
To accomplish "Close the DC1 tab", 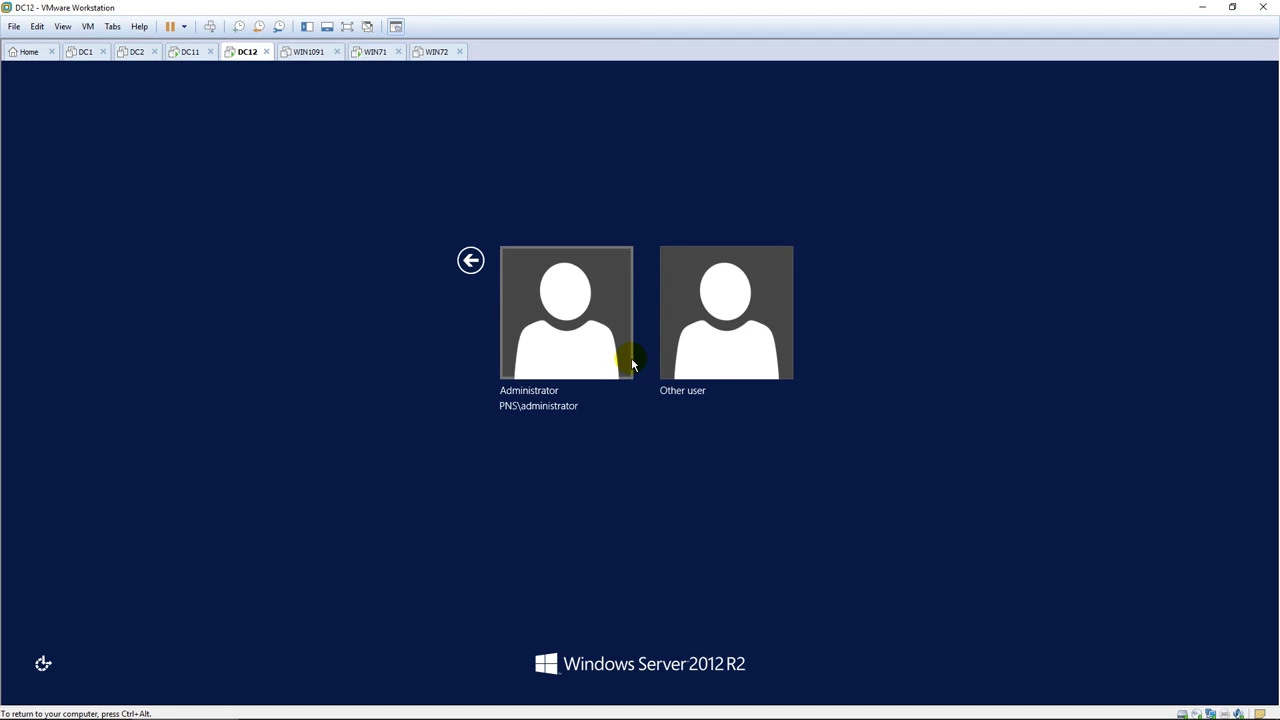I will [x=103, y=51].
